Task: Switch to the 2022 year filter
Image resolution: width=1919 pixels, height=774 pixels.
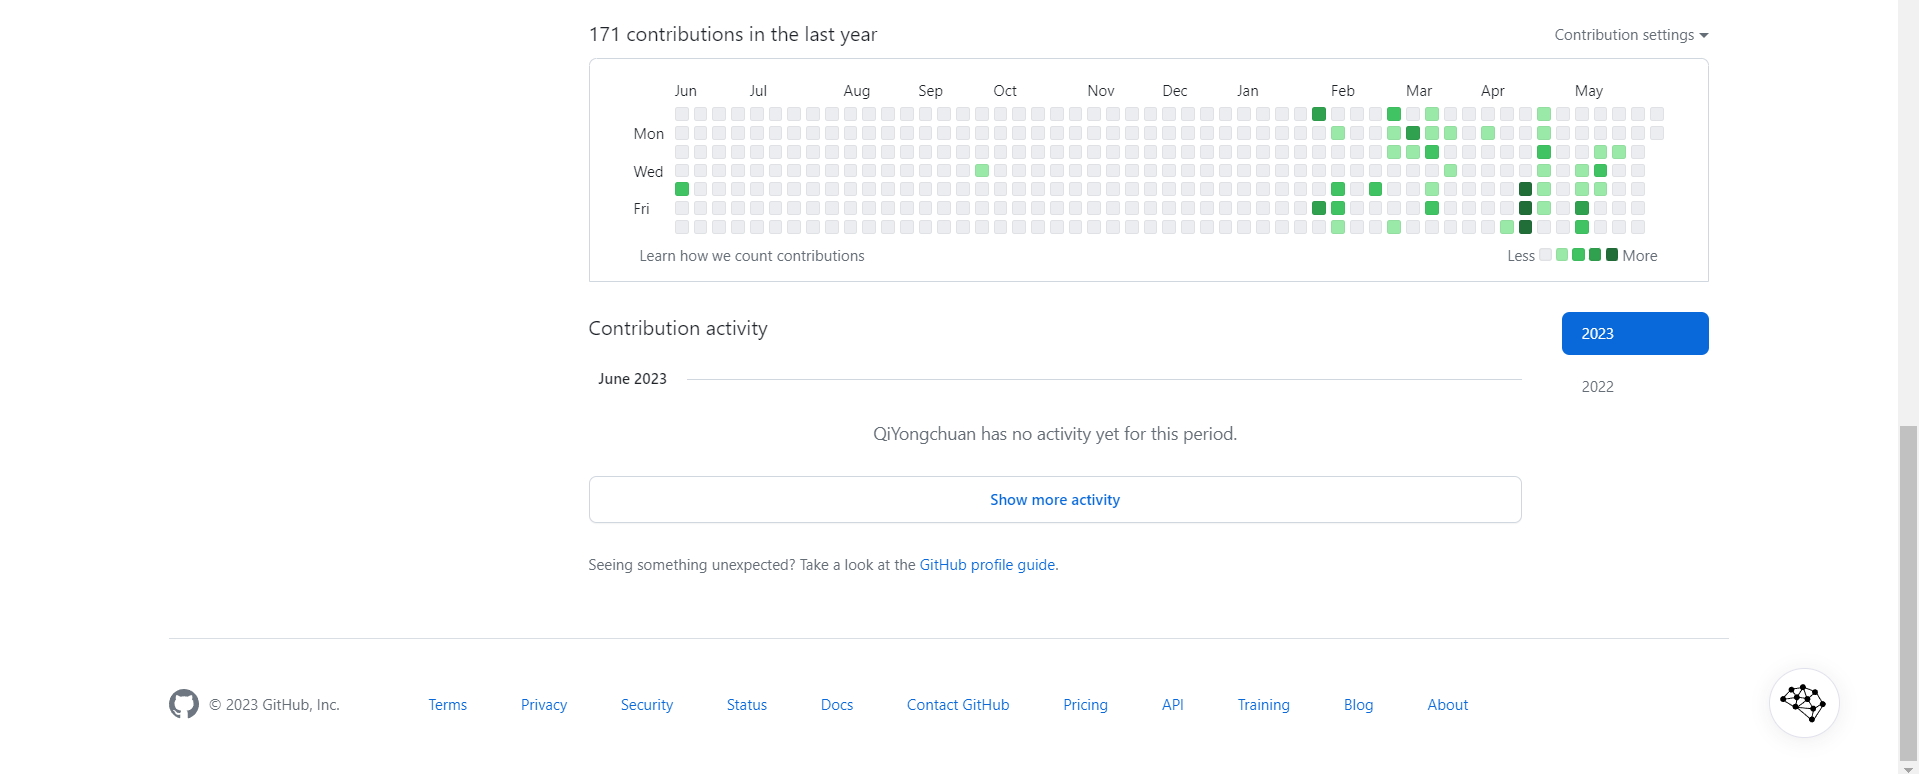Action: (1597, 386)
